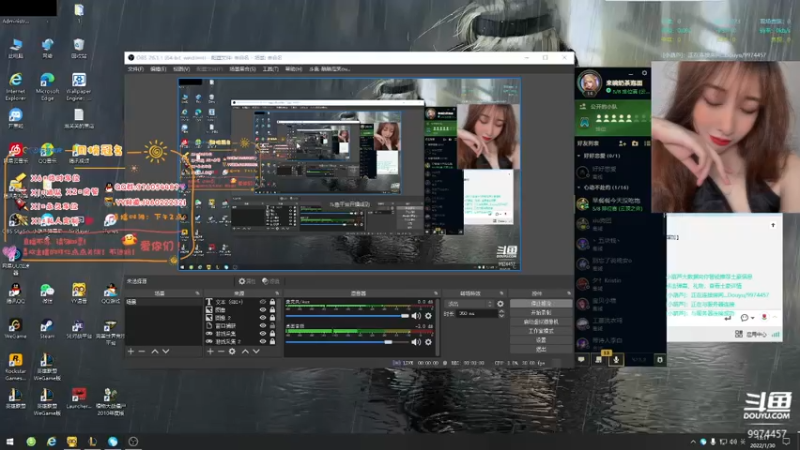Move the selected source up in the list
Screen dimensions: 800x450
point(245,352)
